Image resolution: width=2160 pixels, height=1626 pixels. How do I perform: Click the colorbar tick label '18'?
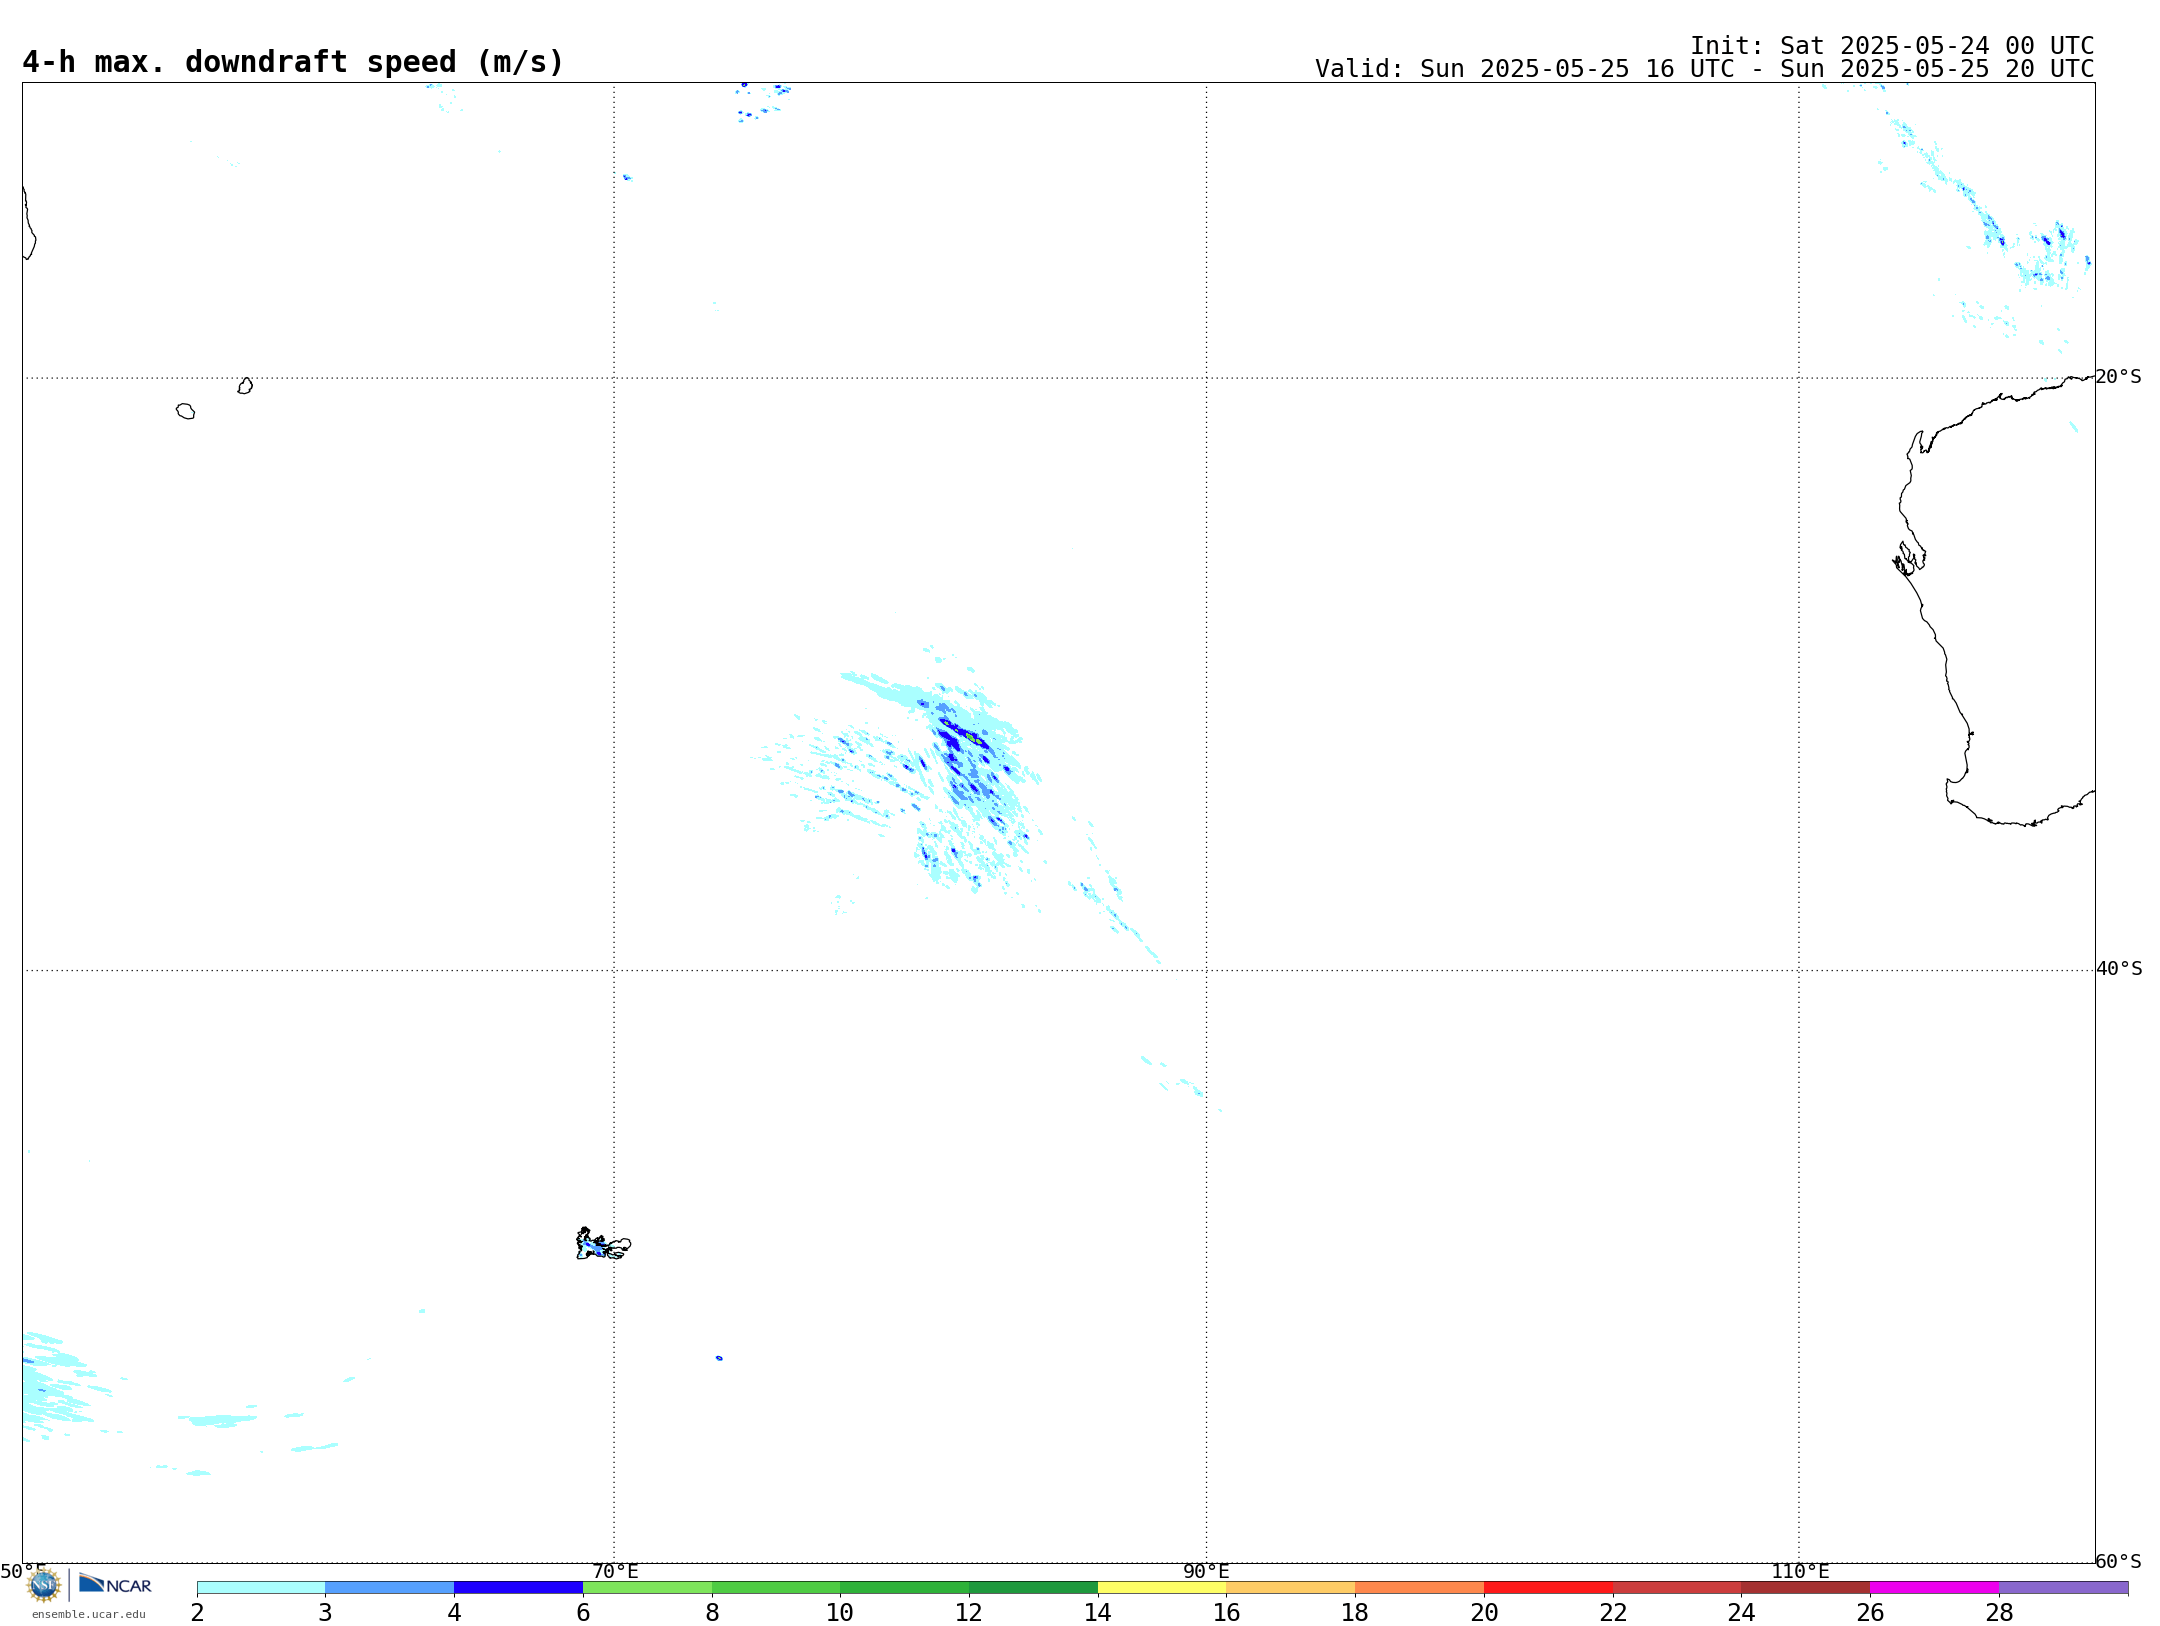1355,1612
